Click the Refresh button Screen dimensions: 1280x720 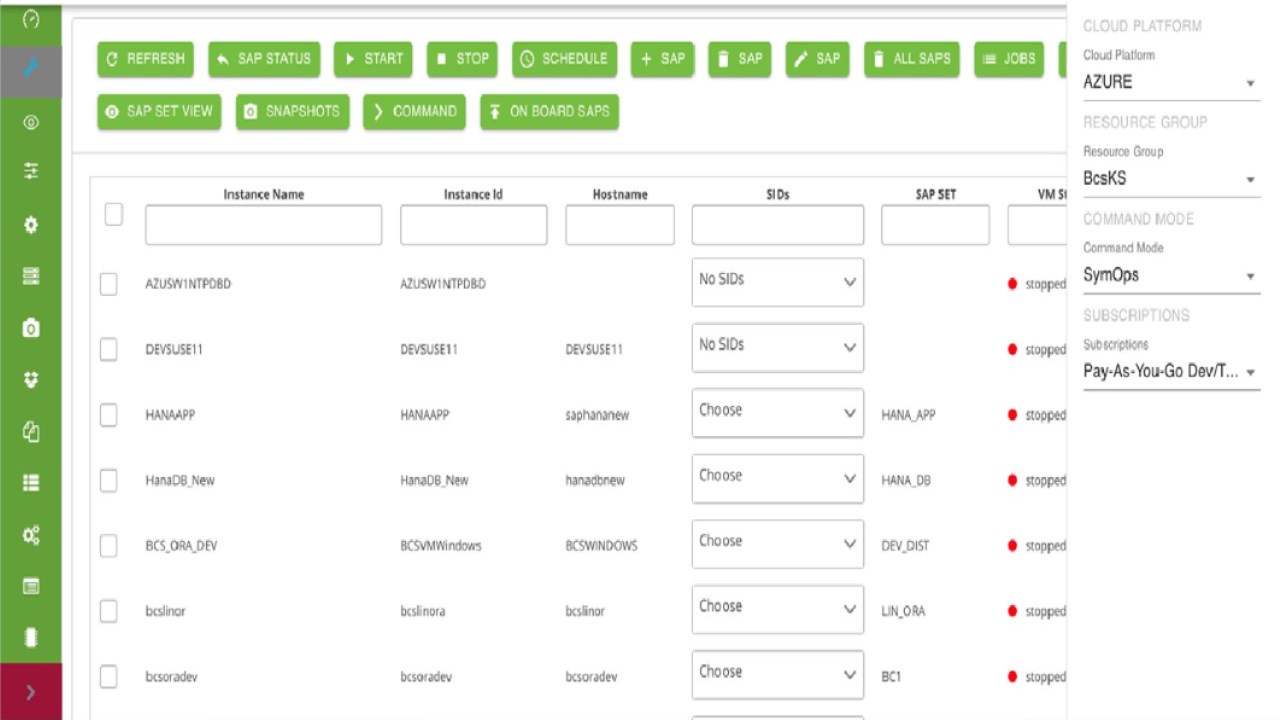point(146,59)
